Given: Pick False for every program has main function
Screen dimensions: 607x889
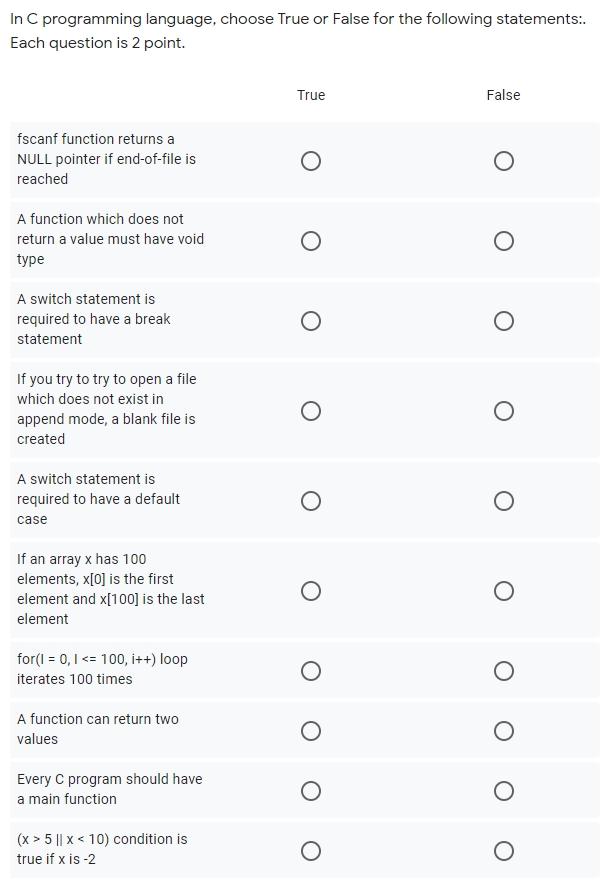Looking at the screenshot, I should click(503, 790).
